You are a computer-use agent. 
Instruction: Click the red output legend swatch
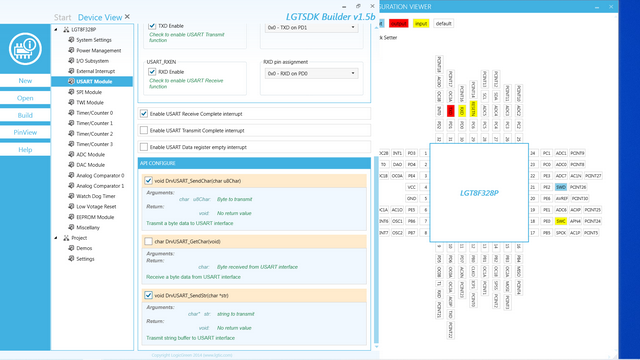pyautogui.click(x=399, y=24)
